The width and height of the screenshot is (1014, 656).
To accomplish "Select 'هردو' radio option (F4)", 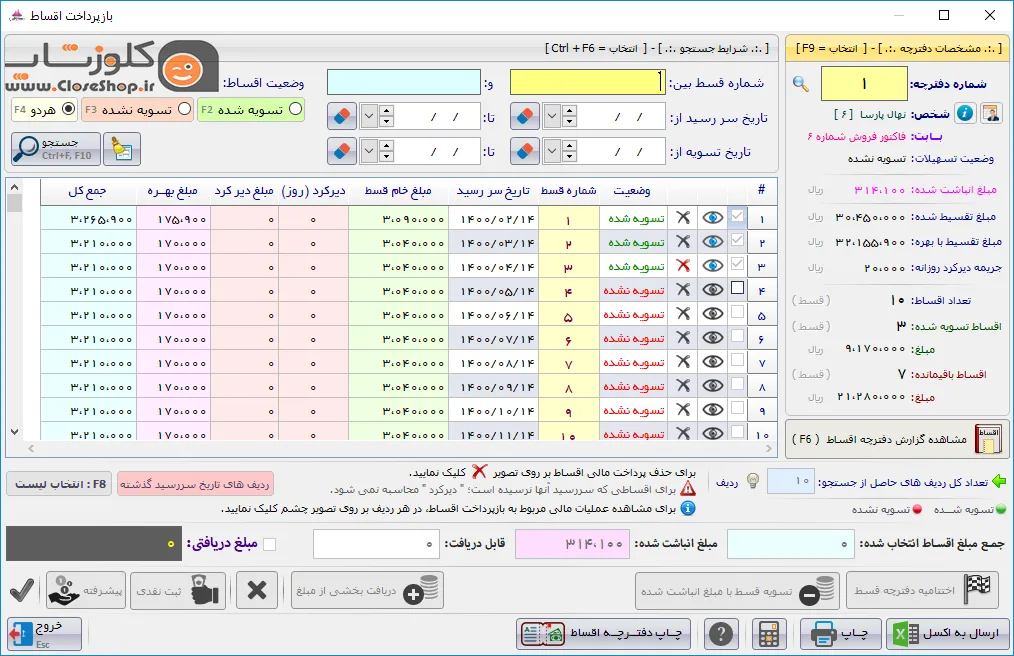I will (x=69, y=109).
